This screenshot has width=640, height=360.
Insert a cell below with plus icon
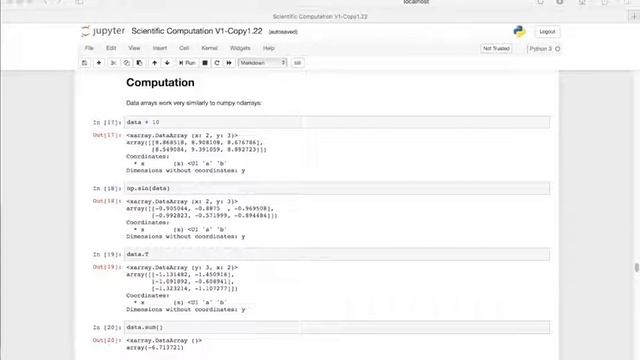99,63
